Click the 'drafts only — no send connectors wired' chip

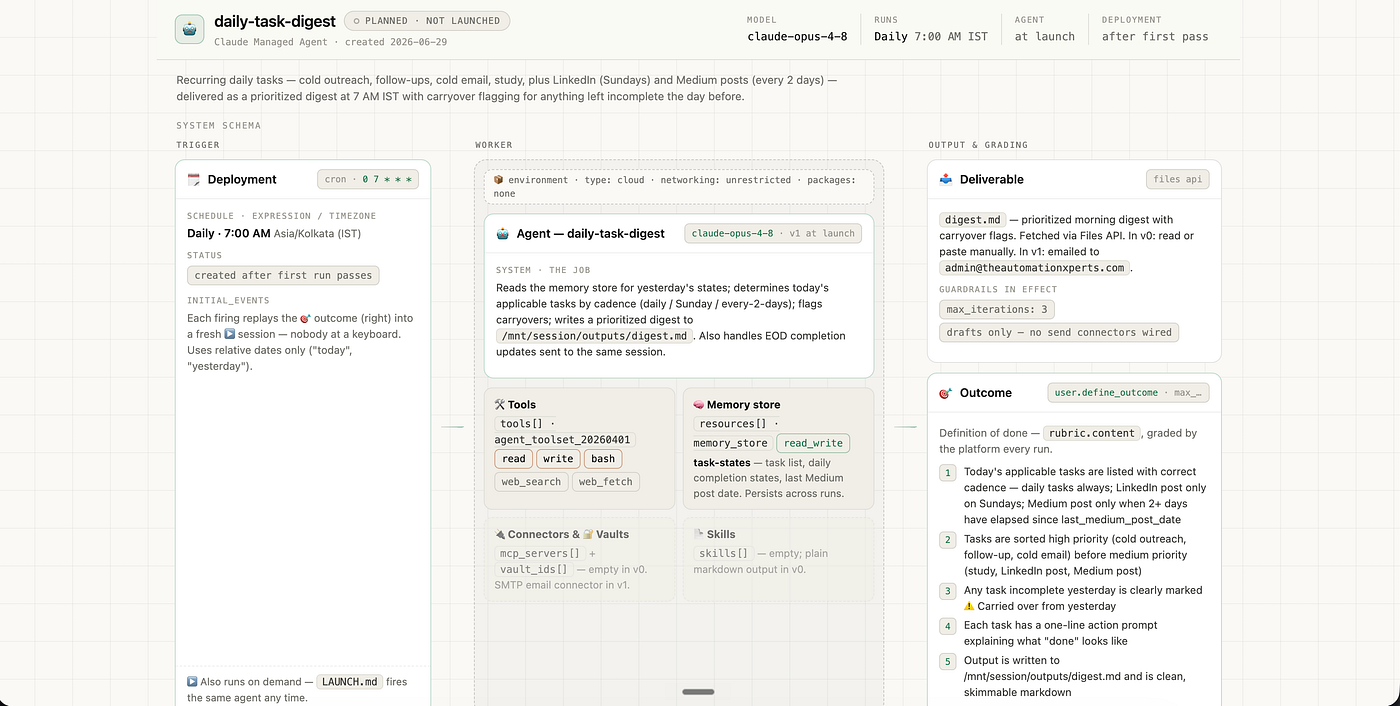(x=1059, y=332)
